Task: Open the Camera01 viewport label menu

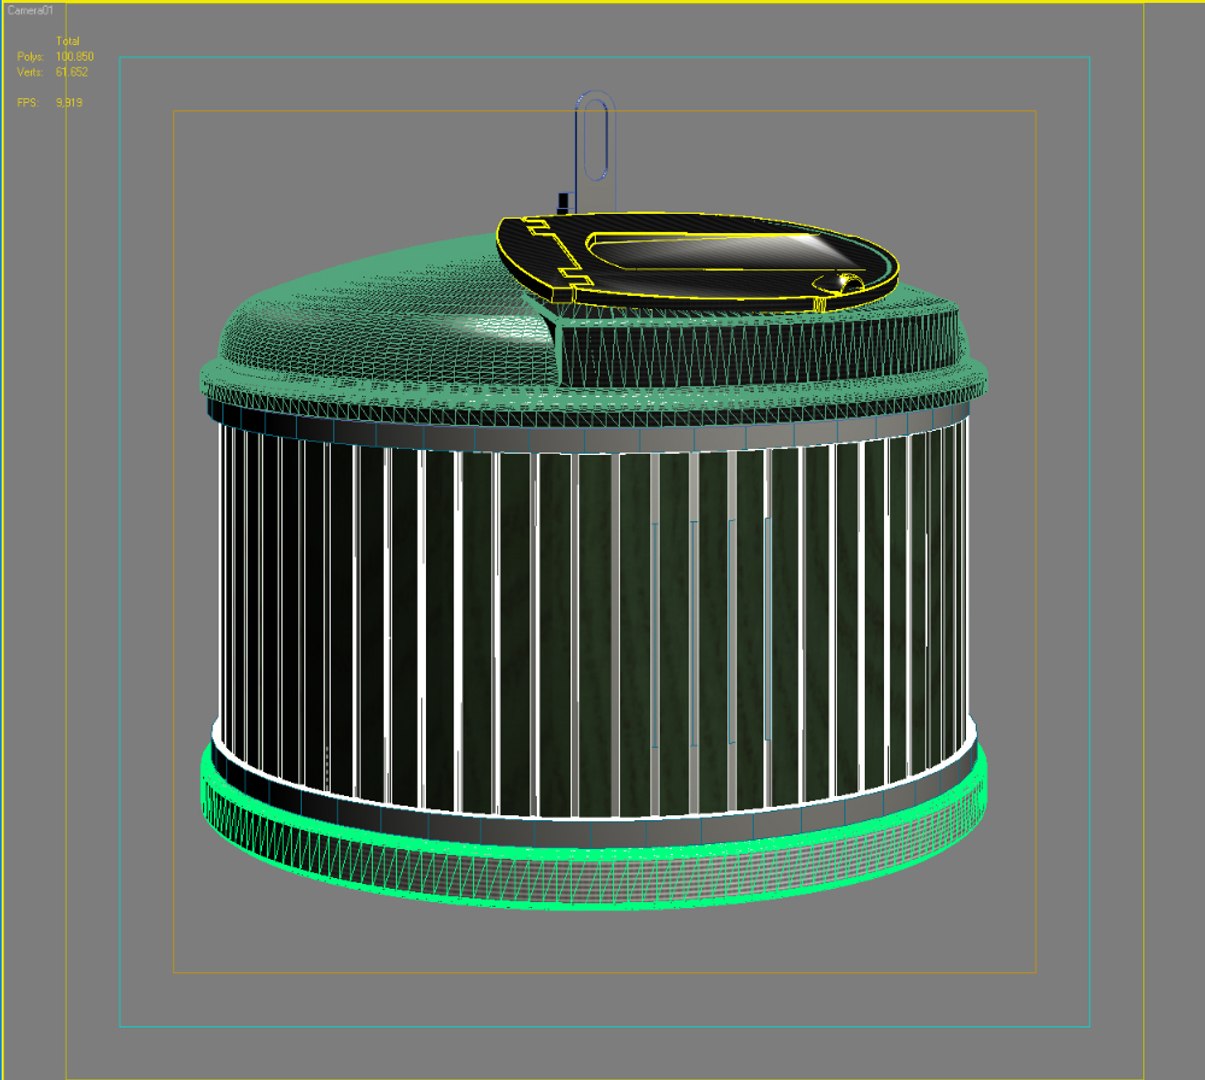Action: pos(30,10)
